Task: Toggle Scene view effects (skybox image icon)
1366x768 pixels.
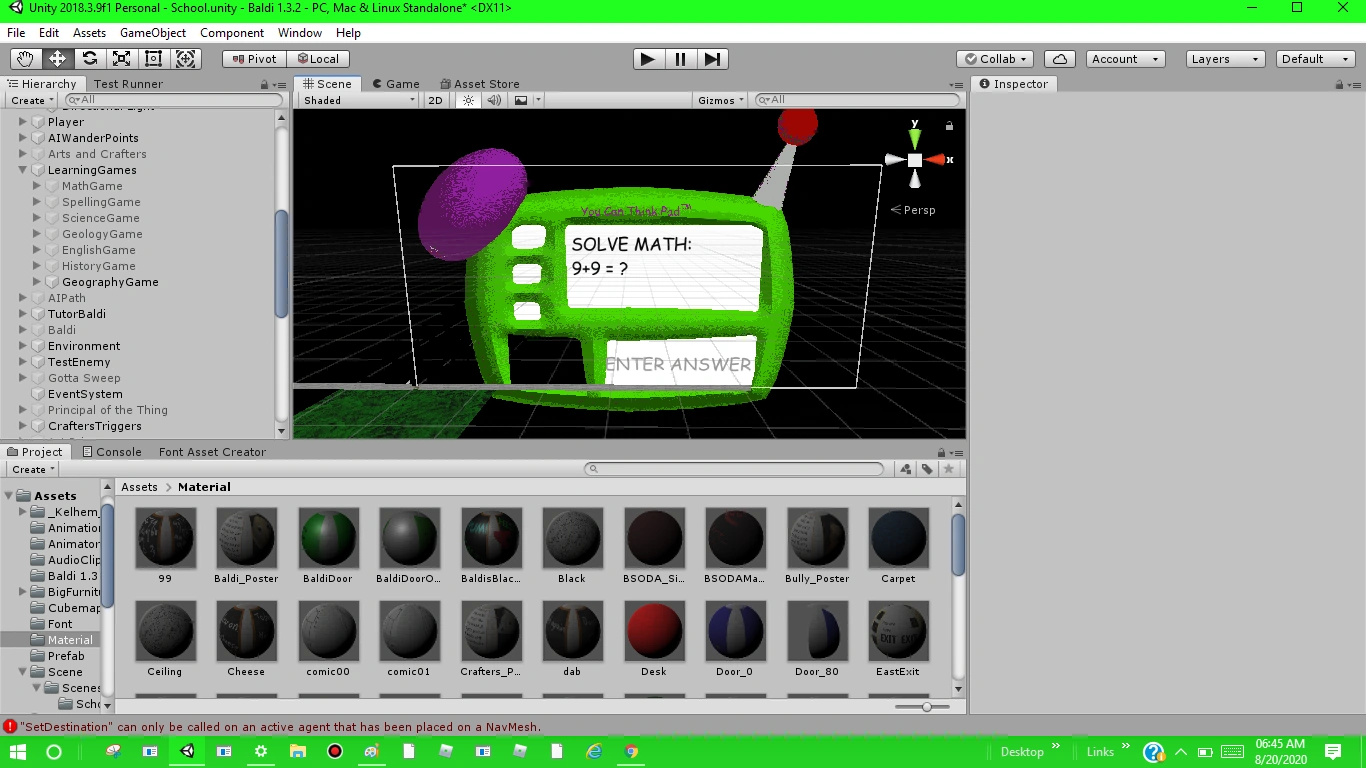Action: (x=521, y=100)
